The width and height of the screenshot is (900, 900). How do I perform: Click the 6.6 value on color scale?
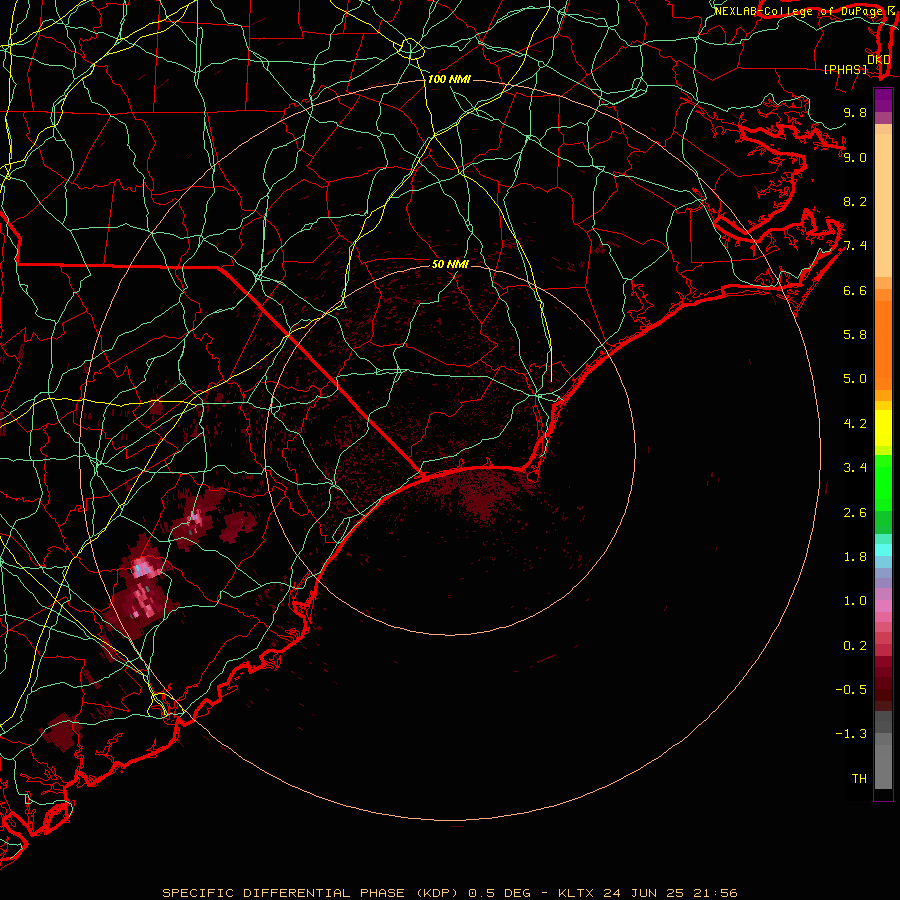(855, 291)
